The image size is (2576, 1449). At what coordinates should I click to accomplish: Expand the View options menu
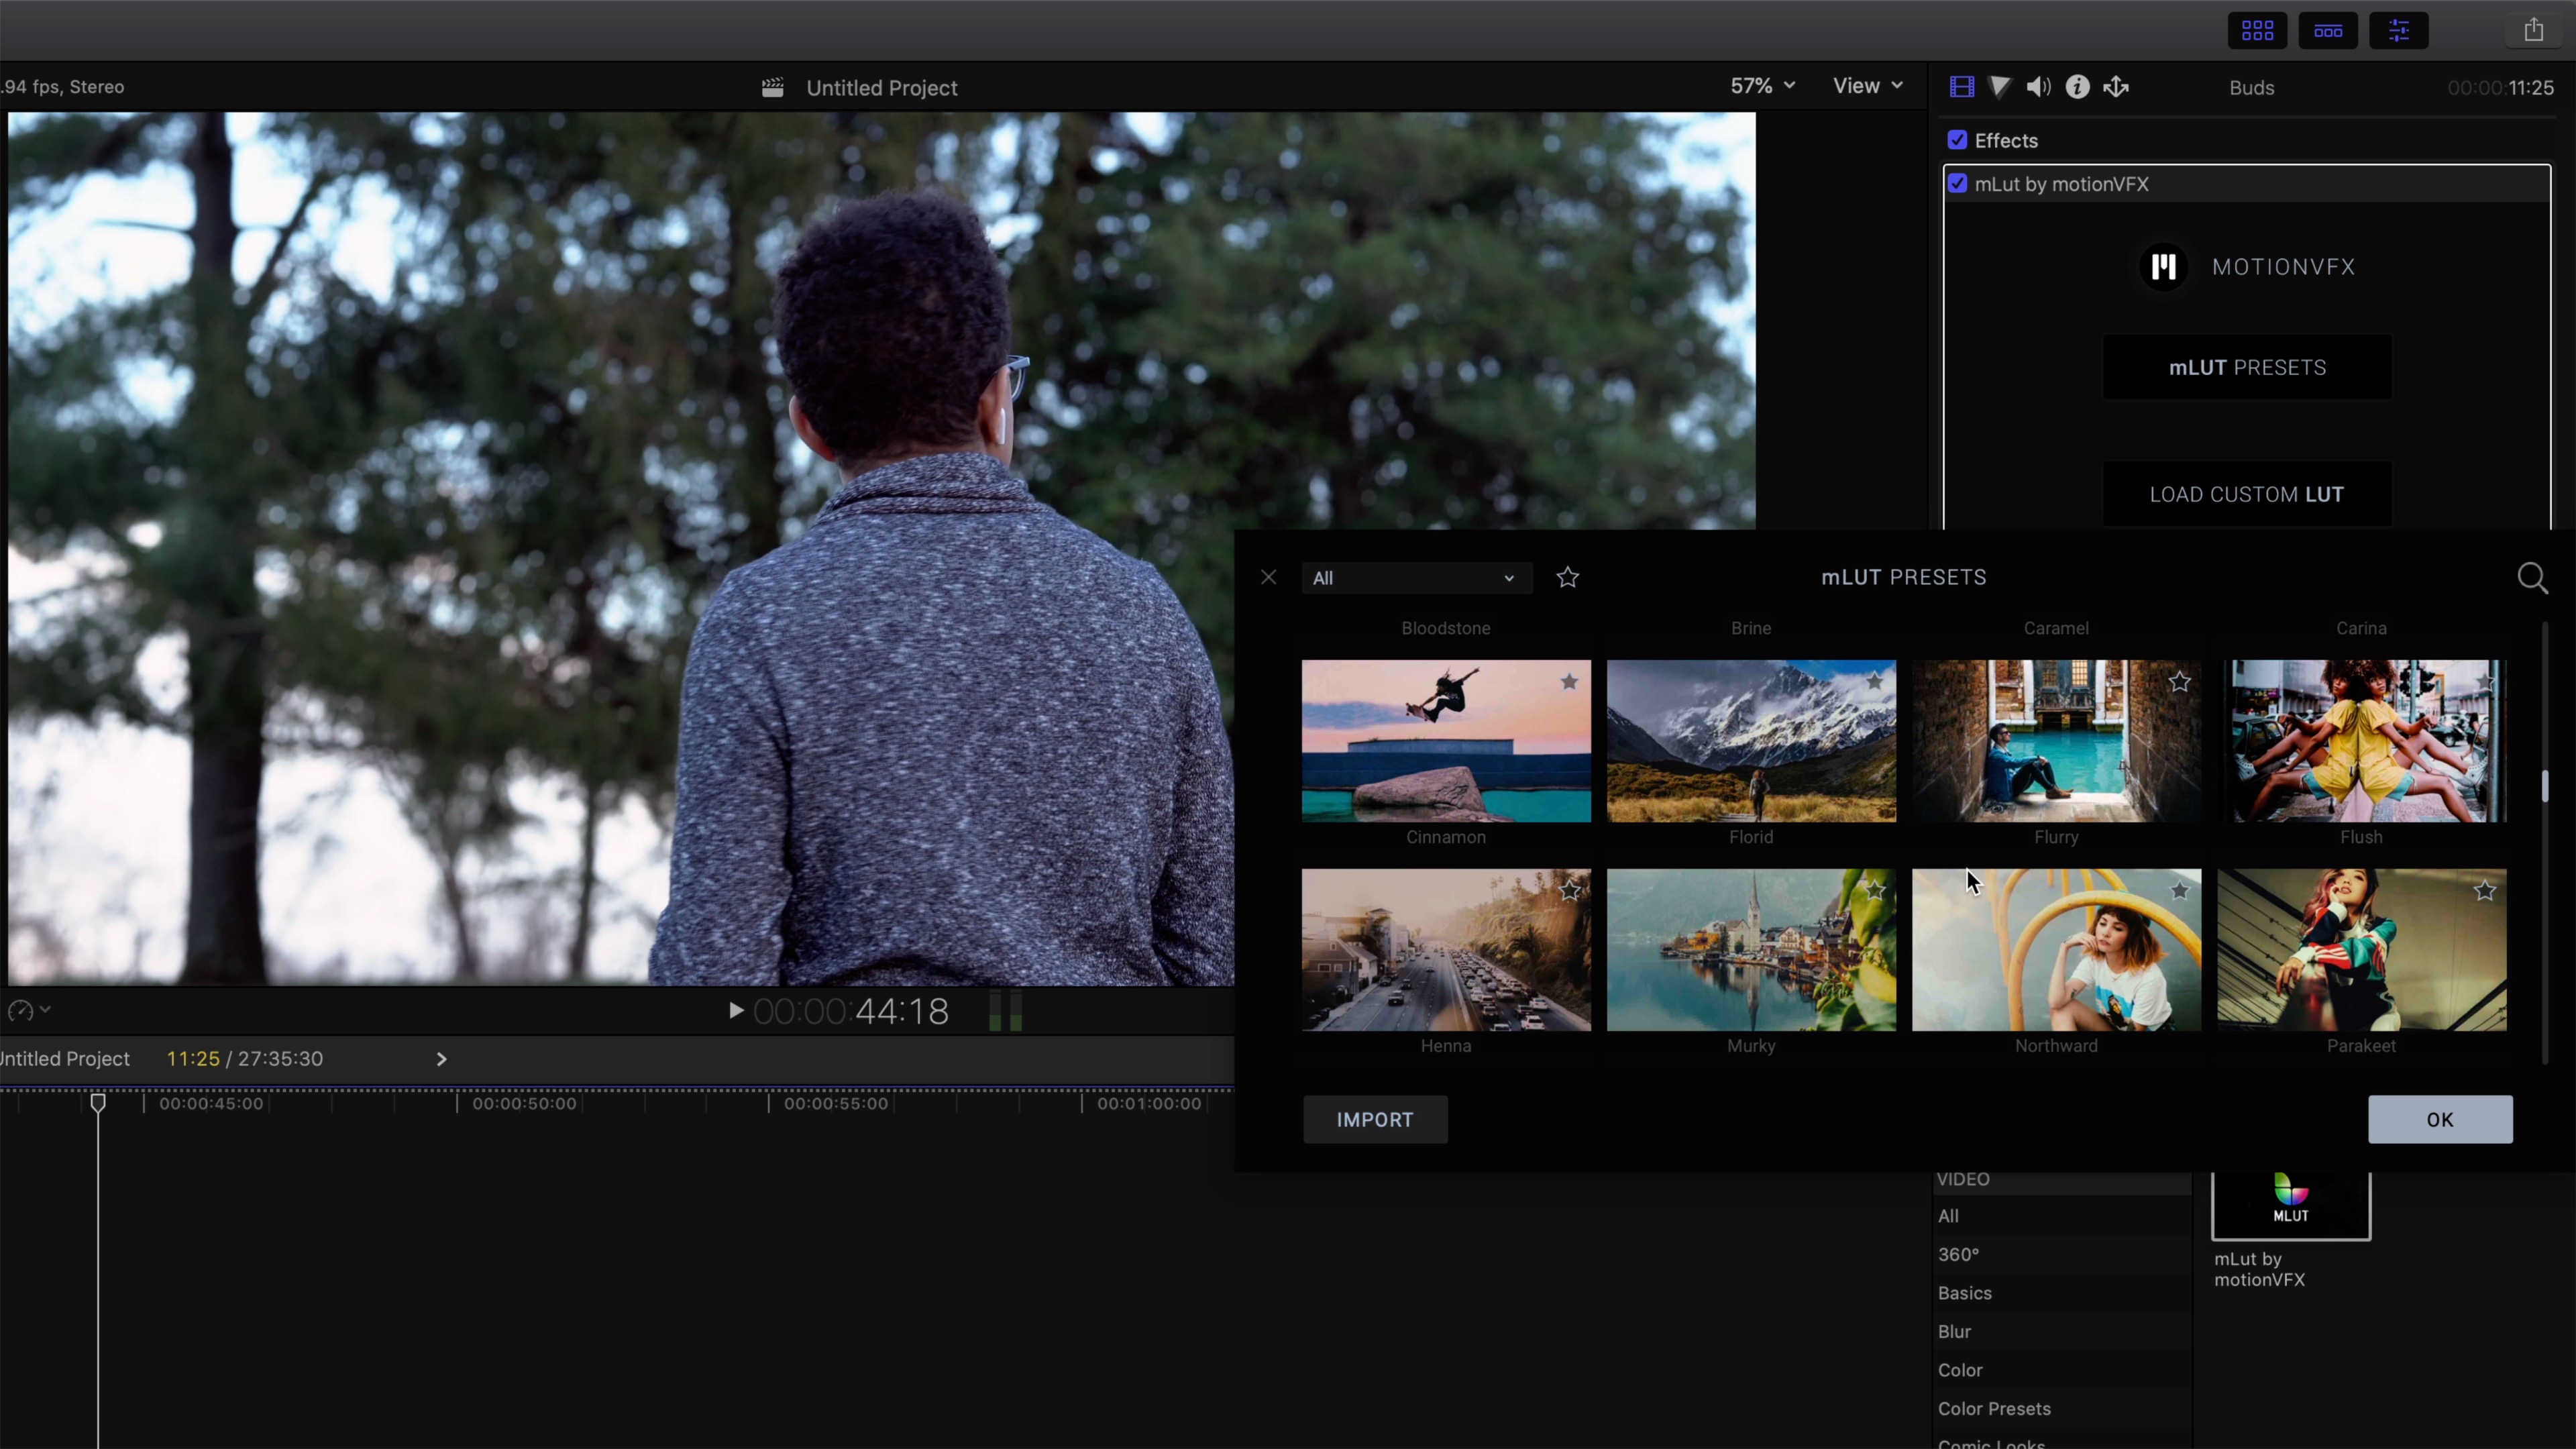[x=1866, y=86]
